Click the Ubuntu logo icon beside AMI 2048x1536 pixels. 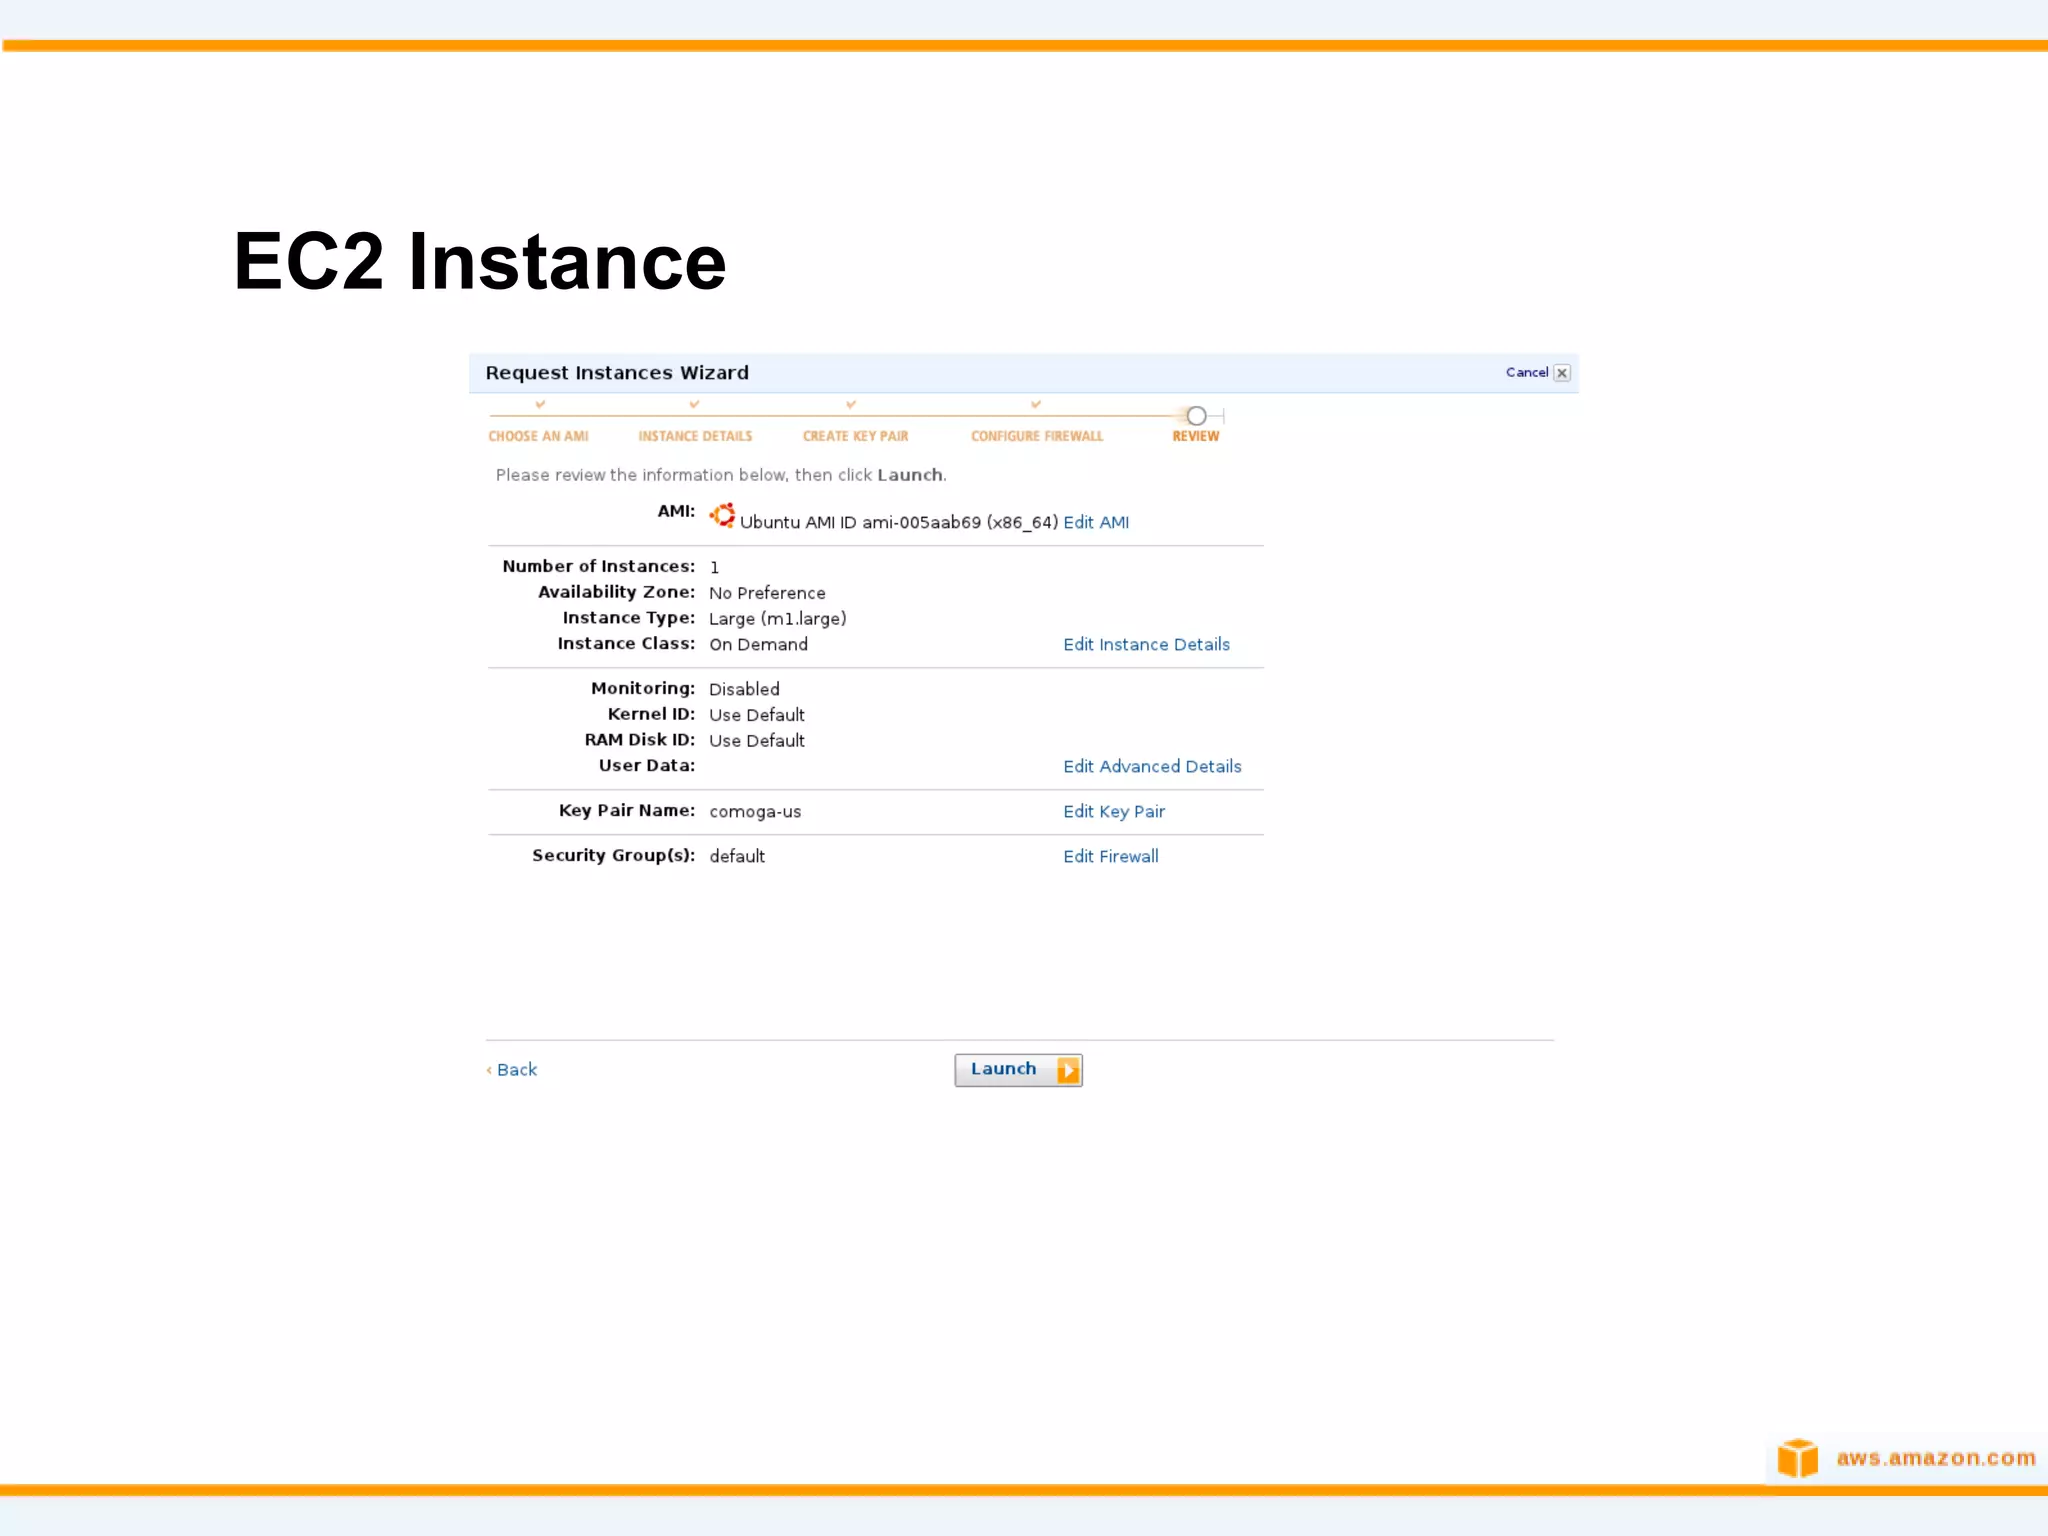[x=722, y=516]
